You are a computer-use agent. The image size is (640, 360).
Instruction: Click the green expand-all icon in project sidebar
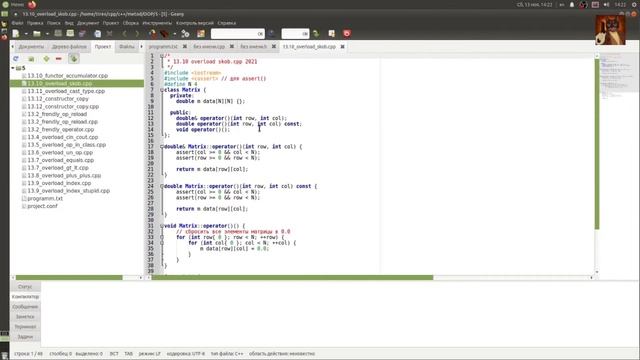(x=46, y=59)
